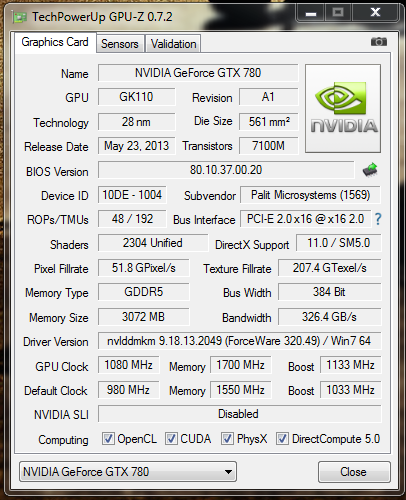Click the NVIDIA SLI field Disabled
Image resolution: width=406 pixels, height=500 pixels.
[x=239, y=414]
